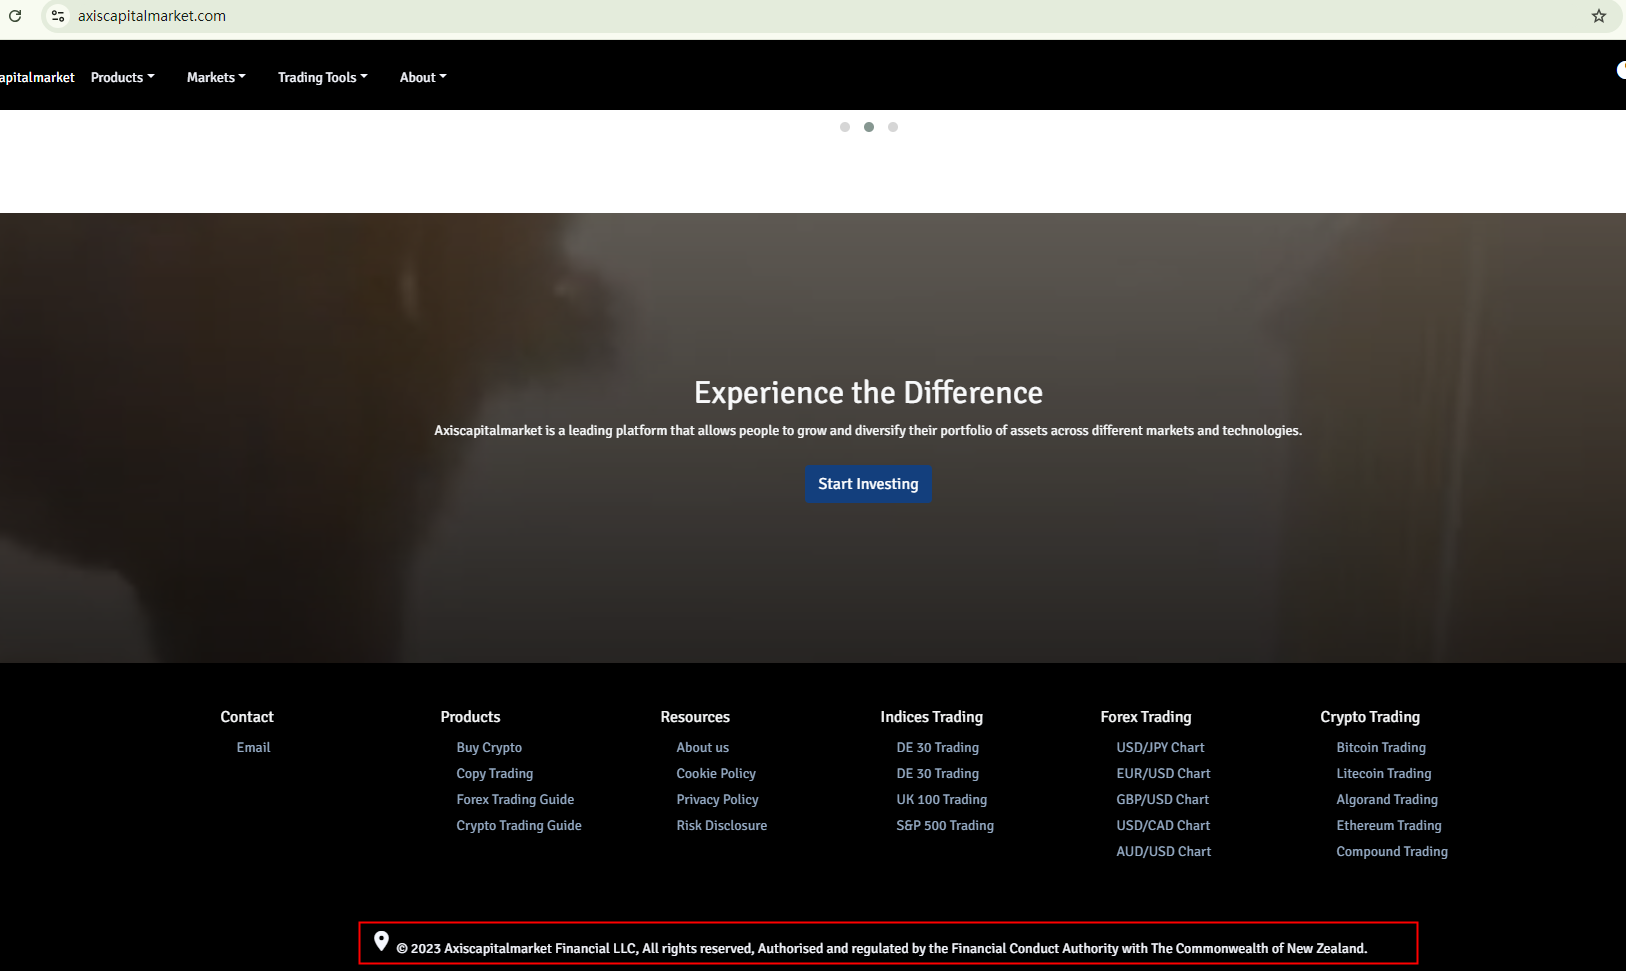Screen dimensions: 1626x971
Task: Open the Trading Tools dropdown
Action: click(322, 77)
